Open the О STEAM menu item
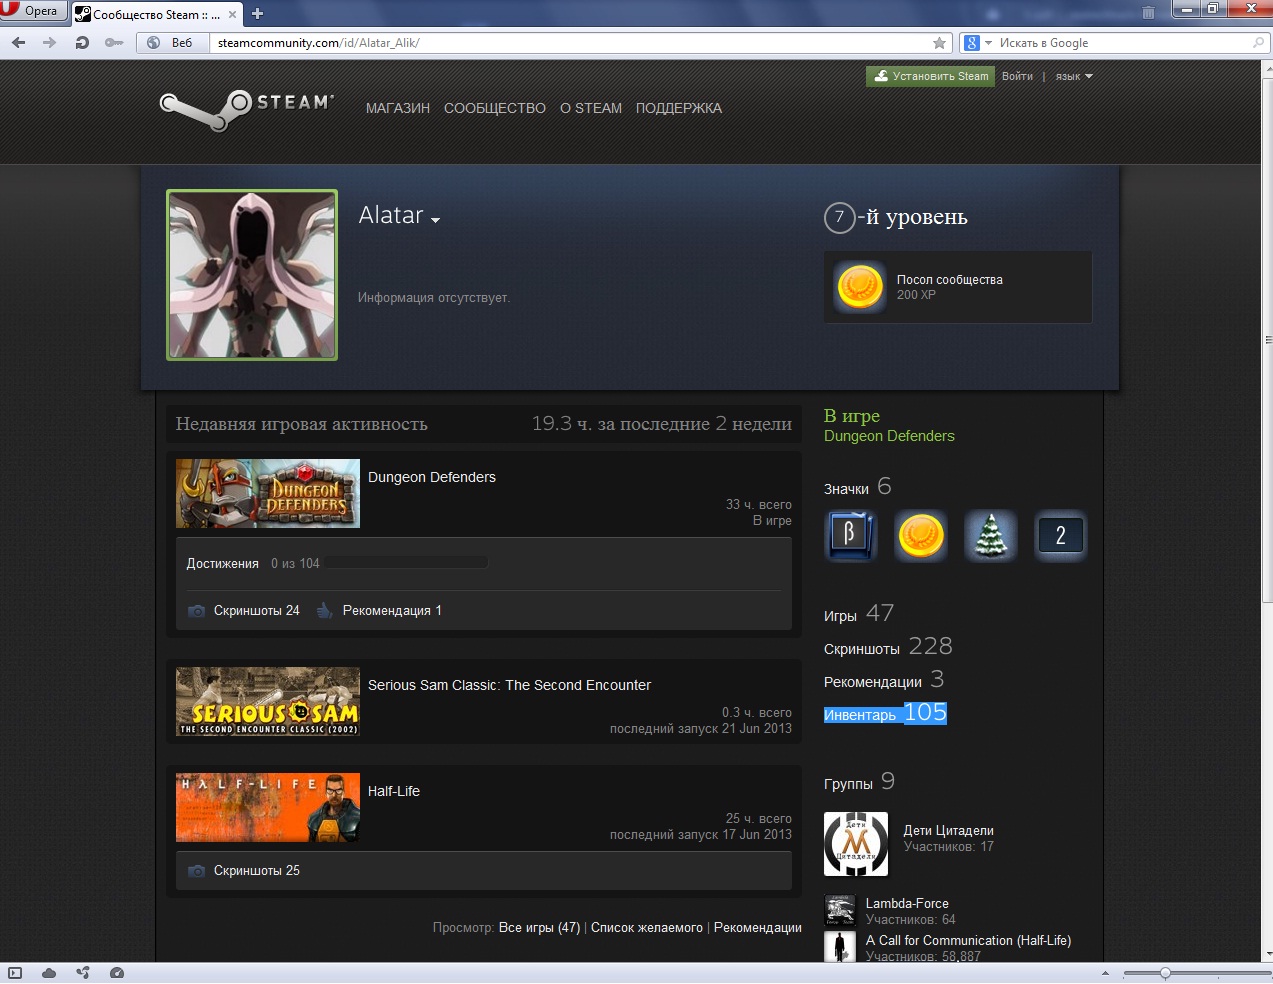 [591, 108]
